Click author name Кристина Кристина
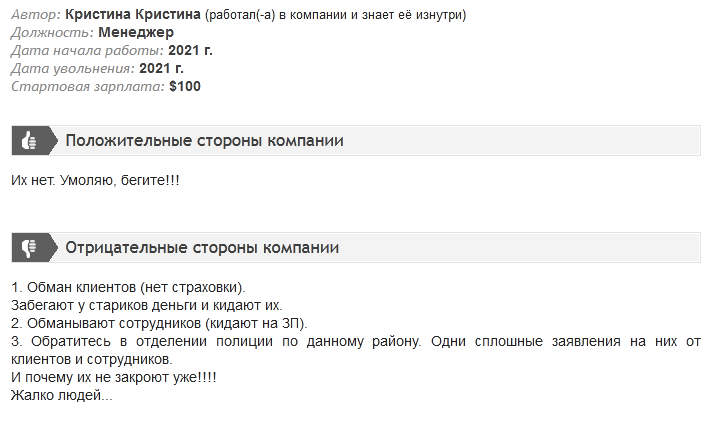The image size is (711, 438). pyautogui.click(x=133, y=15)
